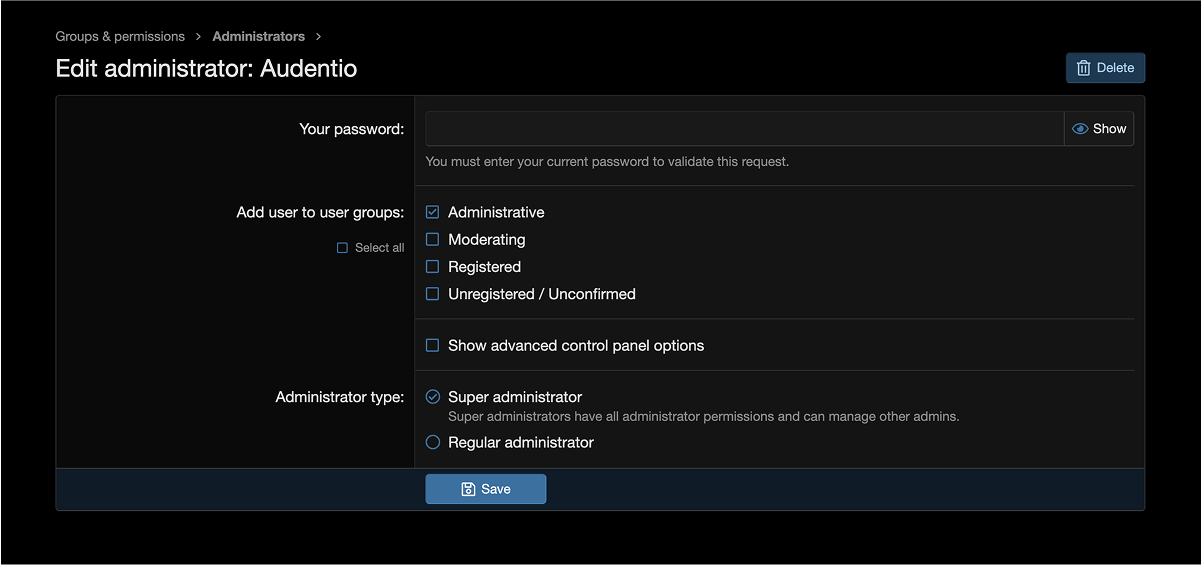Viewport: 1201px width, 565px height.
Task: Tick Unregistered / Unconfirmed group checkbox
Action: tap(433, 294)
